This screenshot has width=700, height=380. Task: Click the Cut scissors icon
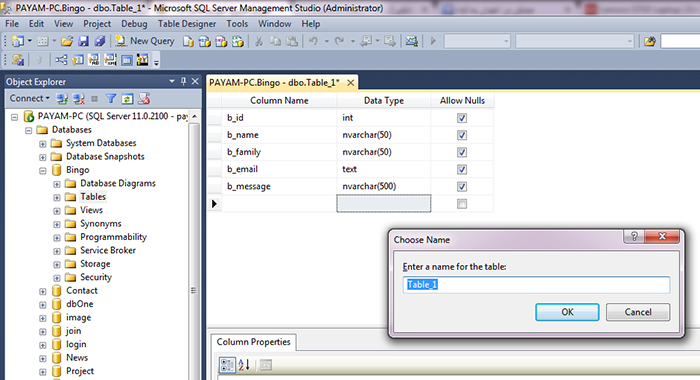click(258, 42)
